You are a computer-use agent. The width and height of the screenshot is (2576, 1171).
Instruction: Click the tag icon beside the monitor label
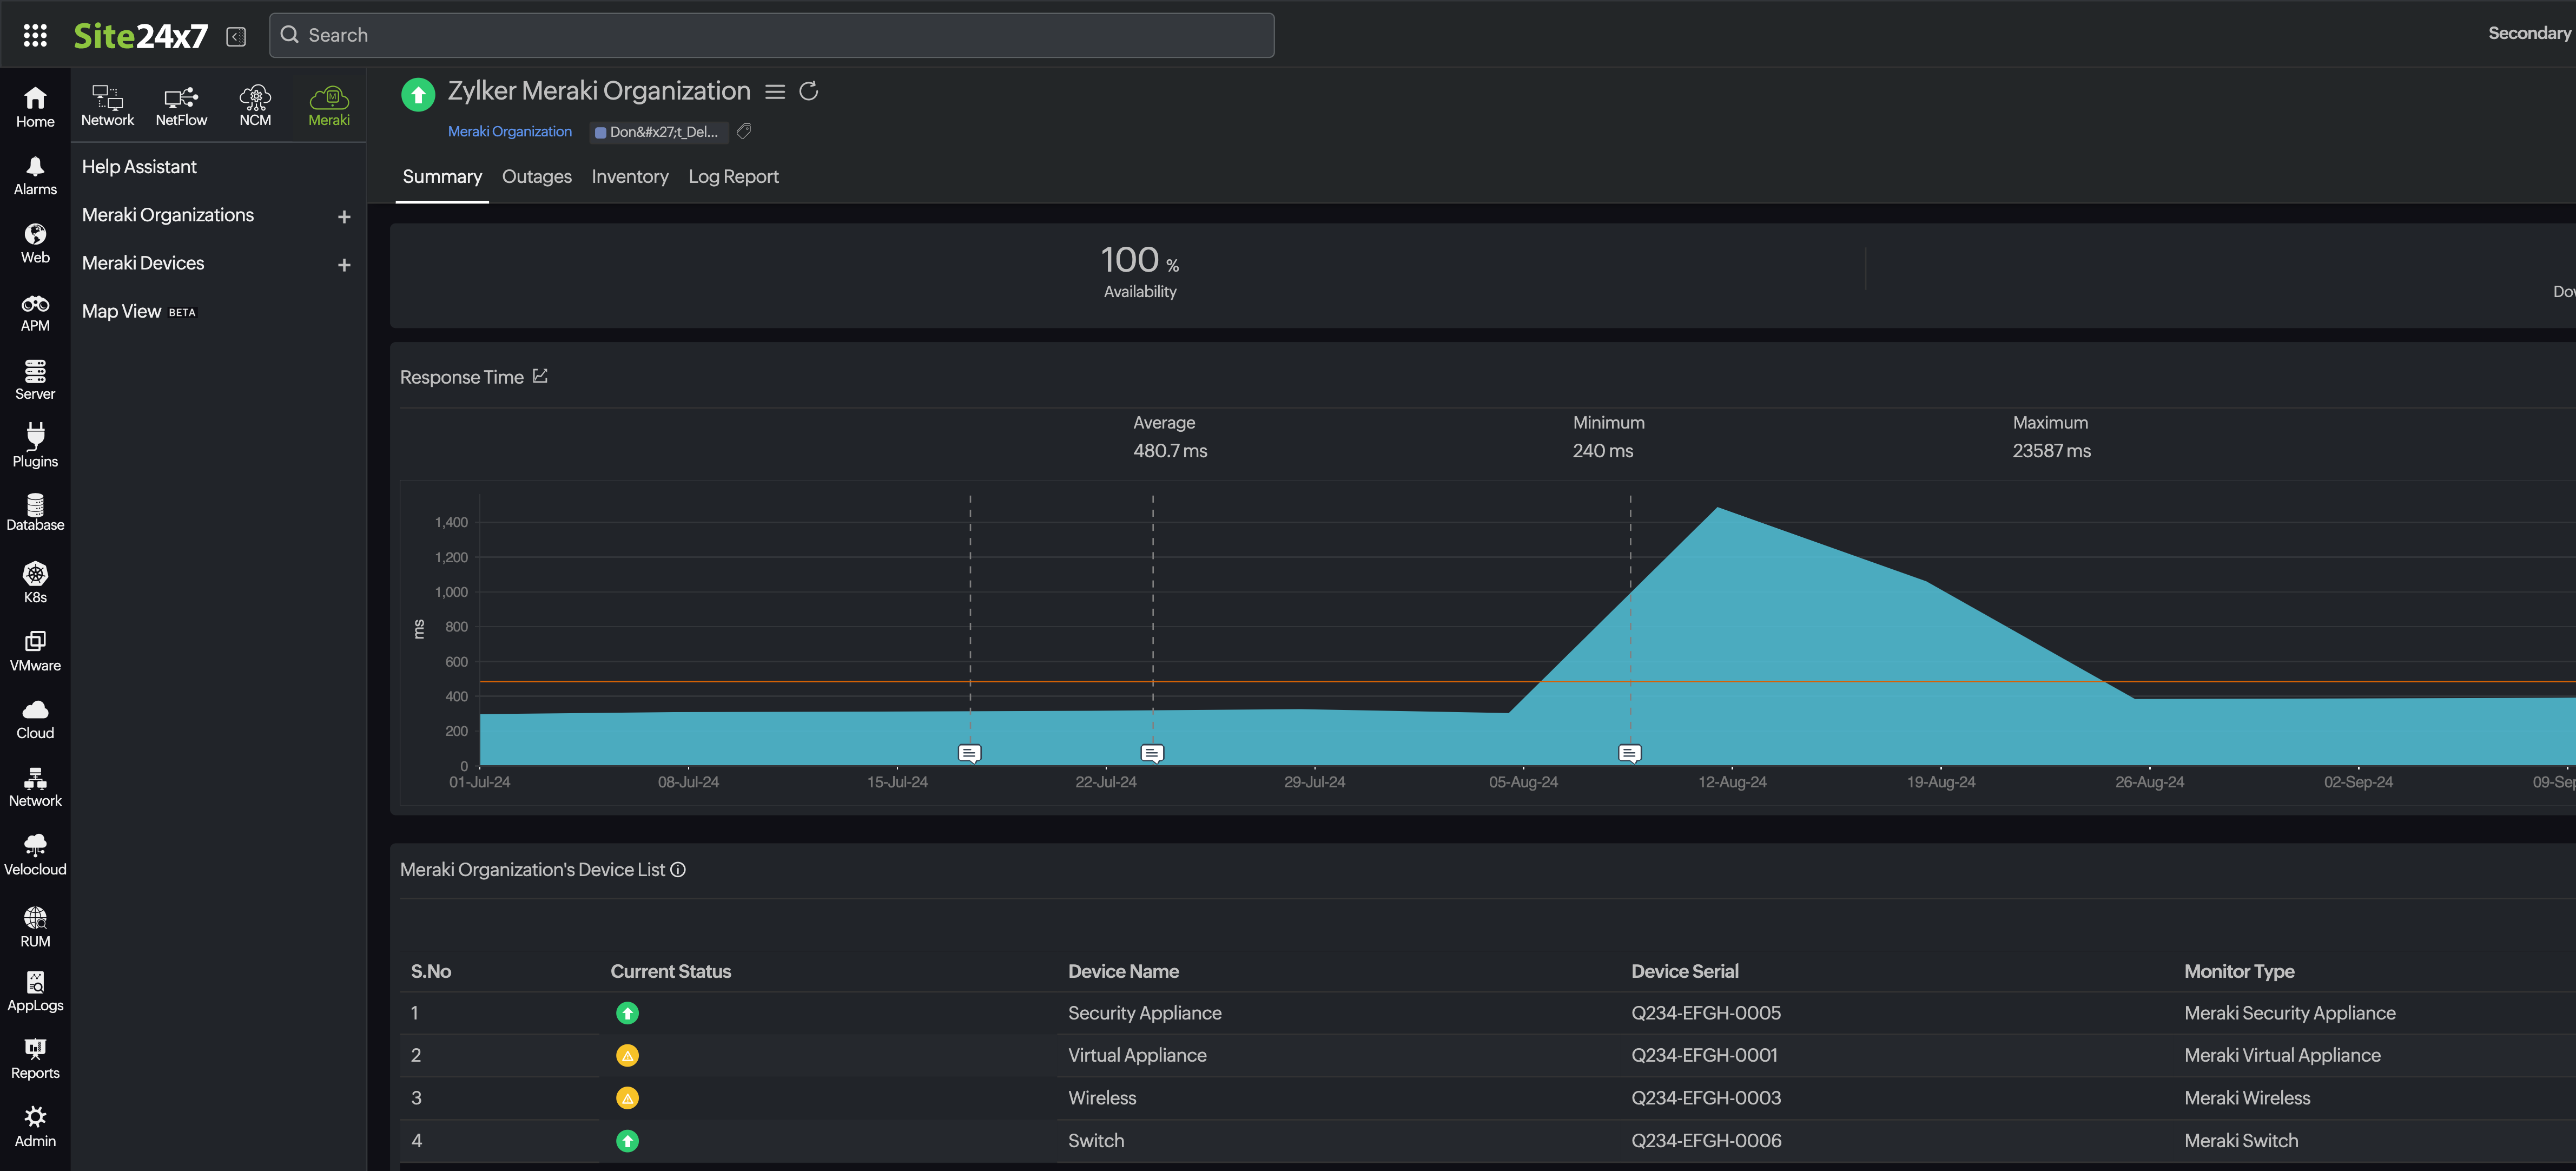point(743,131)
